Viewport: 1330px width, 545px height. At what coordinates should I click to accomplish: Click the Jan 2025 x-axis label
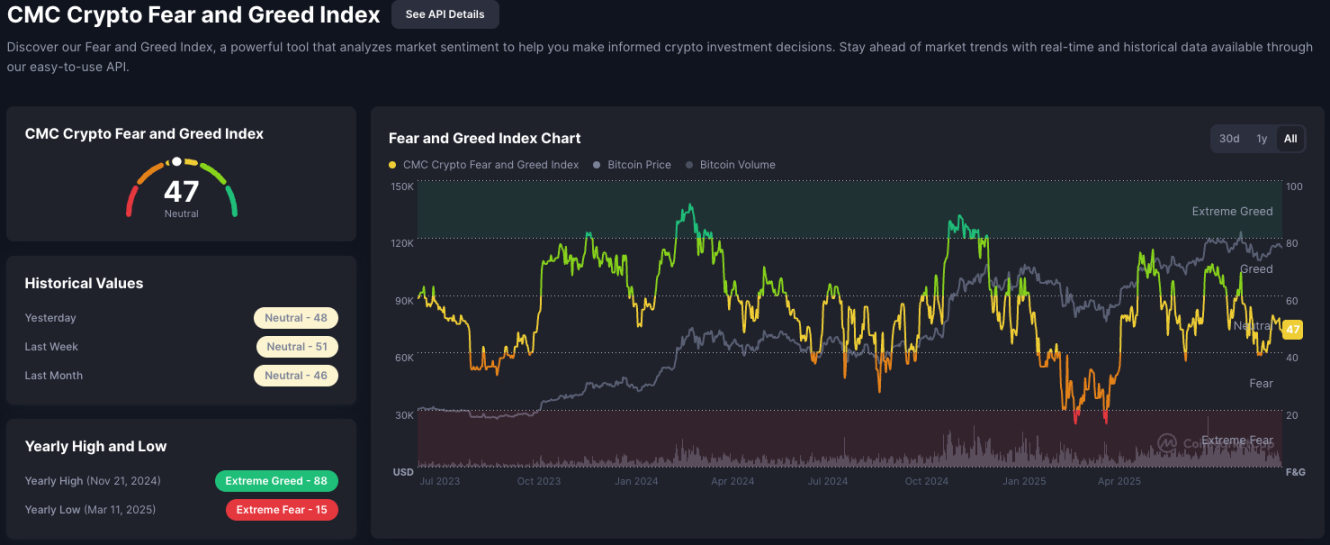1023,481
